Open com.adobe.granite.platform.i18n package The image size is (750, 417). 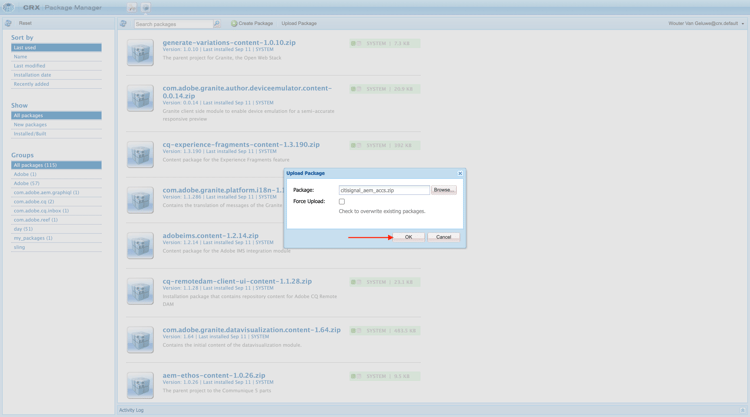click(x=223, y=190)
